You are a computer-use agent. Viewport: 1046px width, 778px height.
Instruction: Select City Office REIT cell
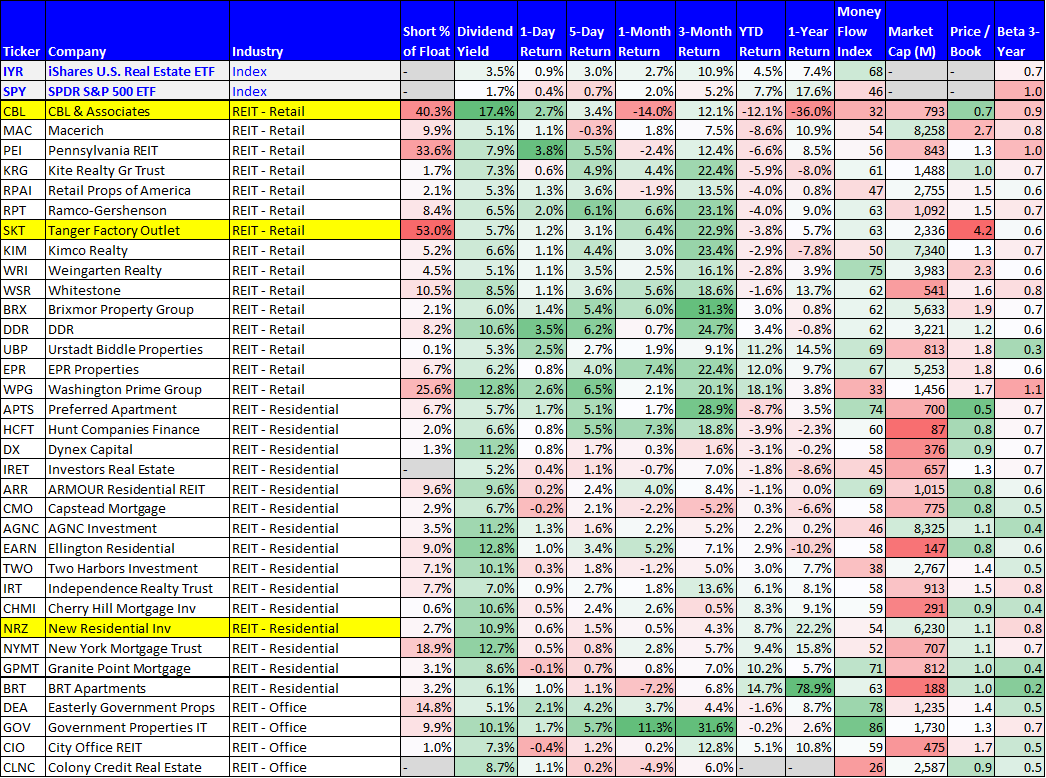[137, 748]
